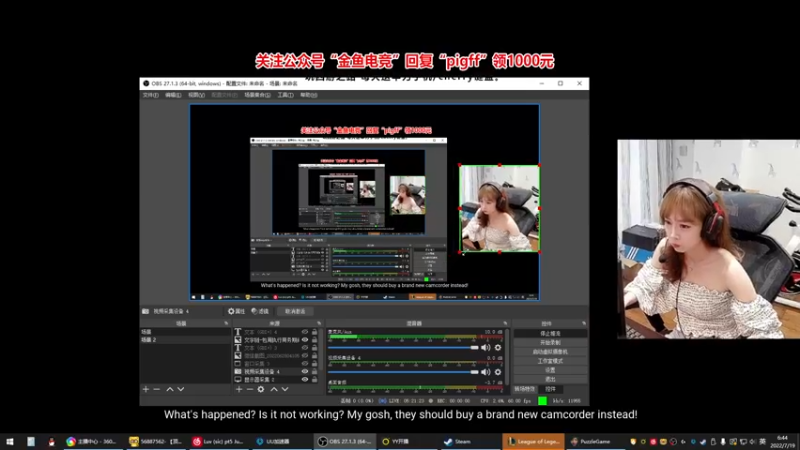Switch to 控件 (Controls) tab
This screenshot has height=450, width=800.
(x=550, y=389)
